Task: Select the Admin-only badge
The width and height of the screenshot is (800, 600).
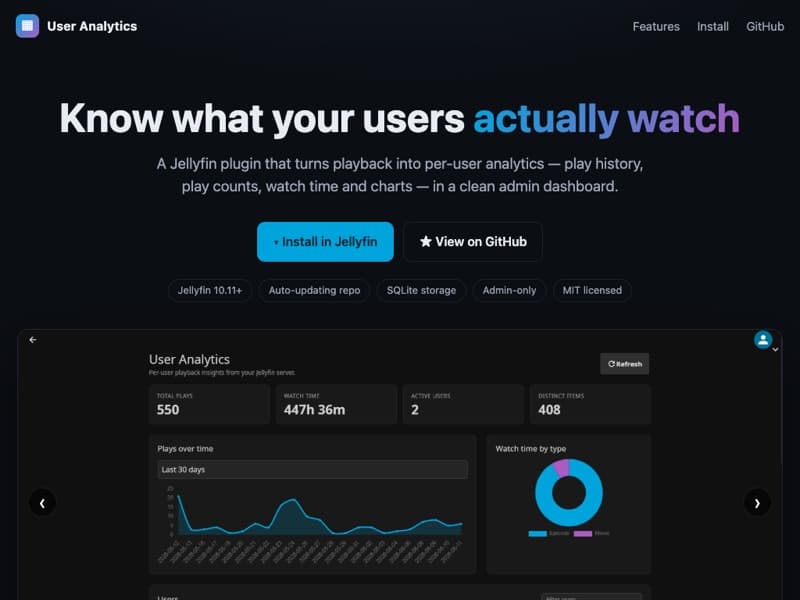Action: coord(509,290)
